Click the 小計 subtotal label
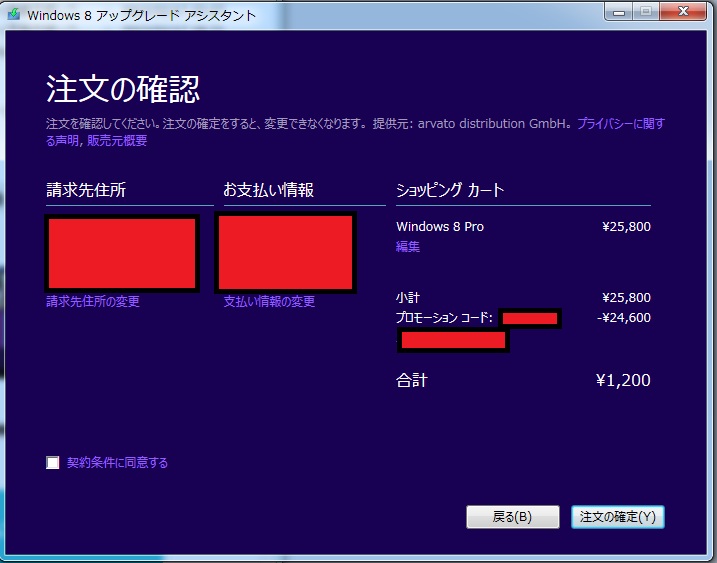Screen dimensions: 717x563 [x=408, y=298]
